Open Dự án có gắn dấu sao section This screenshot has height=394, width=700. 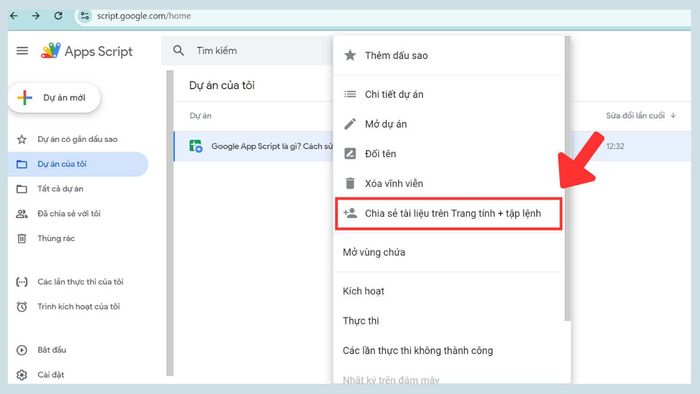tap(78, 139)
